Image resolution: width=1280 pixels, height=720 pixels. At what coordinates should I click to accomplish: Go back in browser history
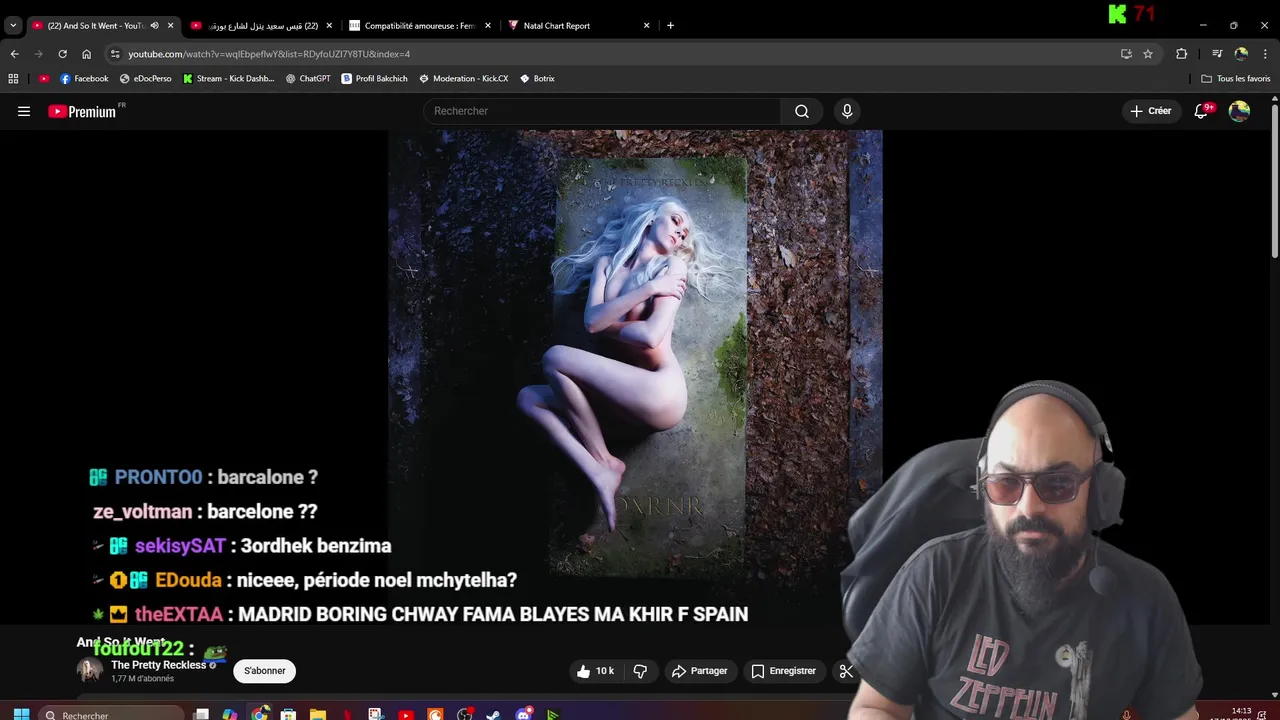pos(14,54)
